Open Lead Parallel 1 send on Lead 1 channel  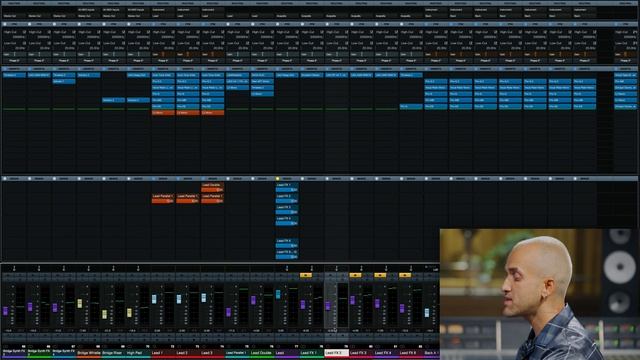[x=163, y=198]
